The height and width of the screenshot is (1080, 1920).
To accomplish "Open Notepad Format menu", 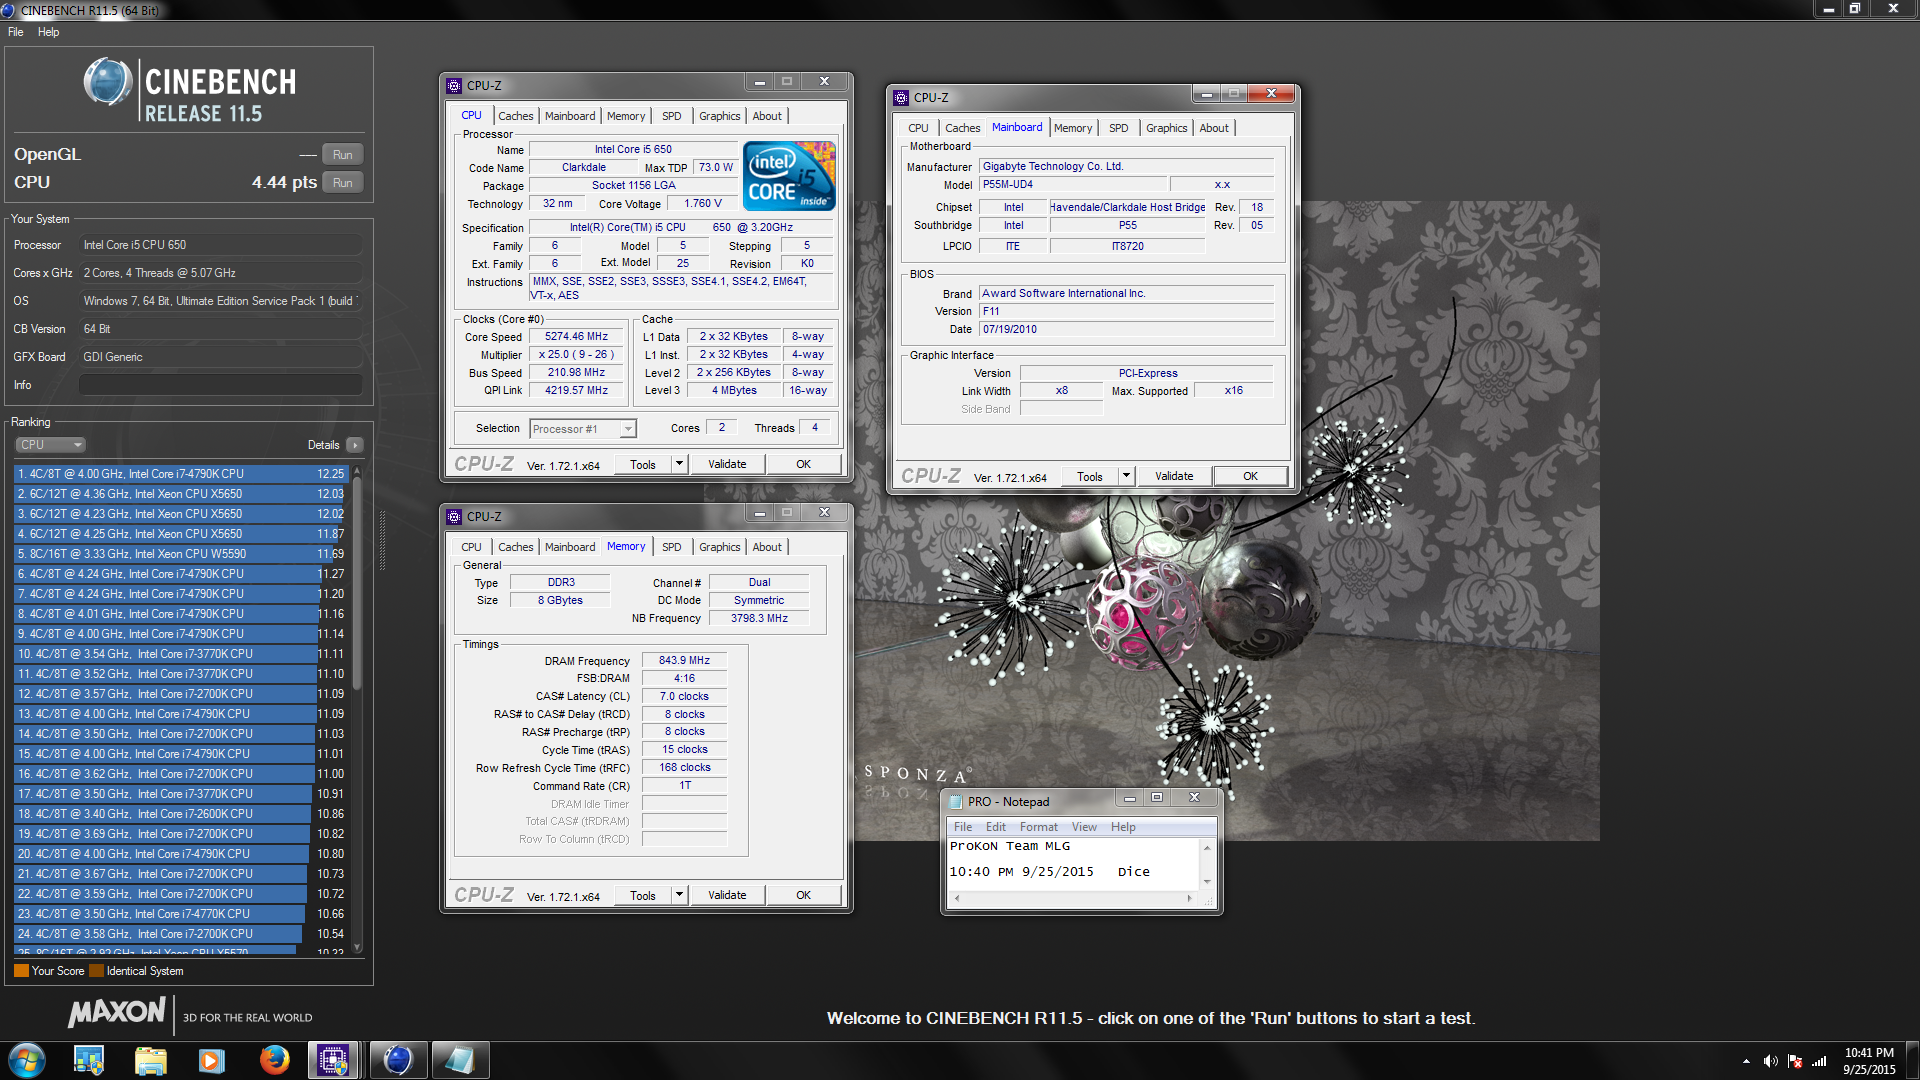I will click(x=1038, y=827).
